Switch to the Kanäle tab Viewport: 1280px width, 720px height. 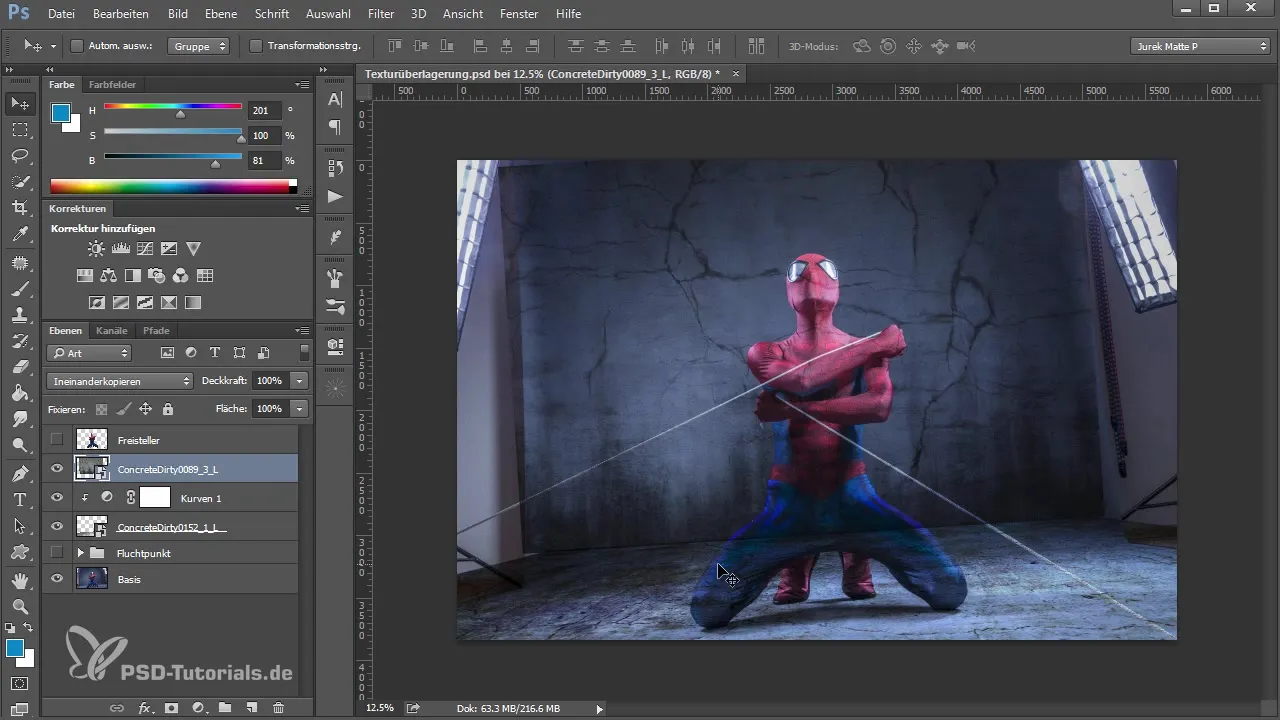[x=112, y=330]
